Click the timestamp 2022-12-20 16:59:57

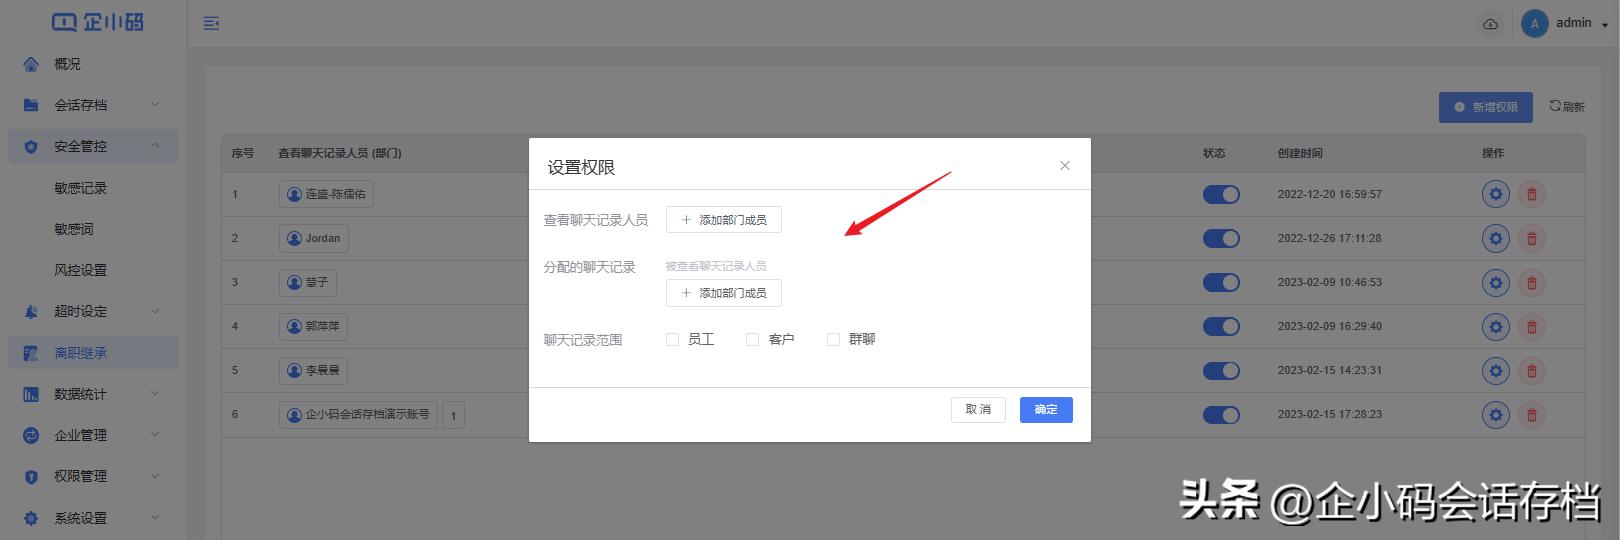(1329, 194)
